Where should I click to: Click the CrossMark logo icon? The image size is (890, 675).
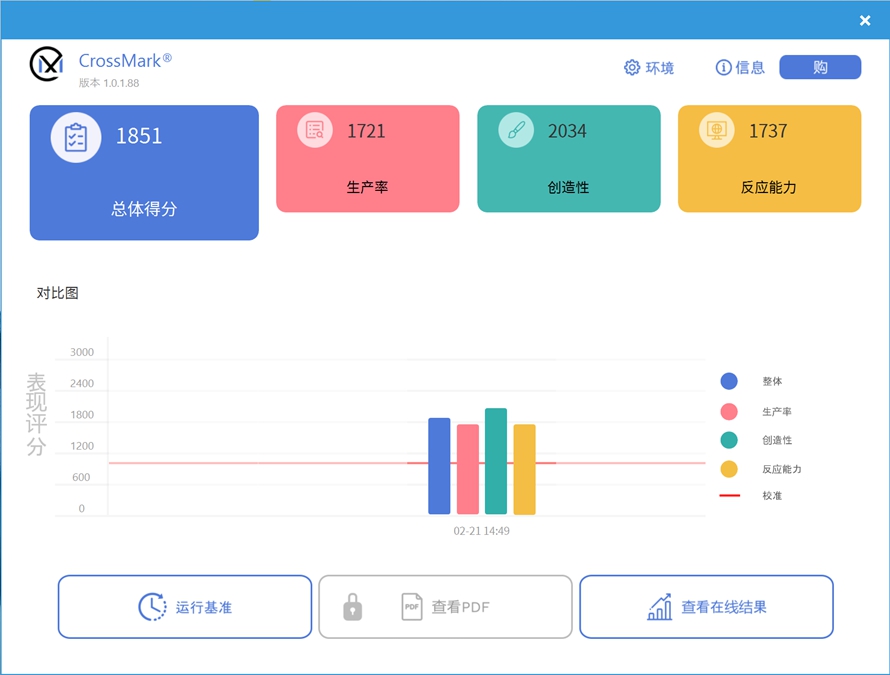46,65
